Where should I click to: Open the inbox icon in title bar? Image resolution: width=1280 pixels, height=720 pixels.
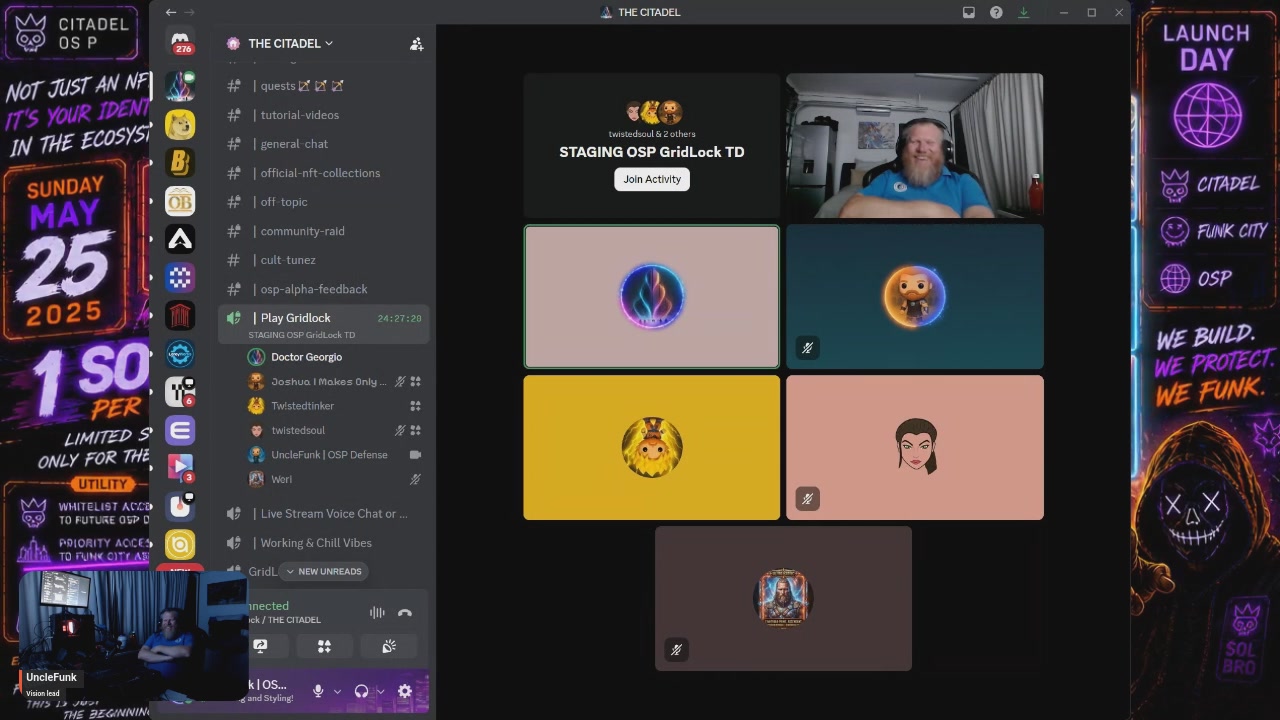(x=969, y=12)
